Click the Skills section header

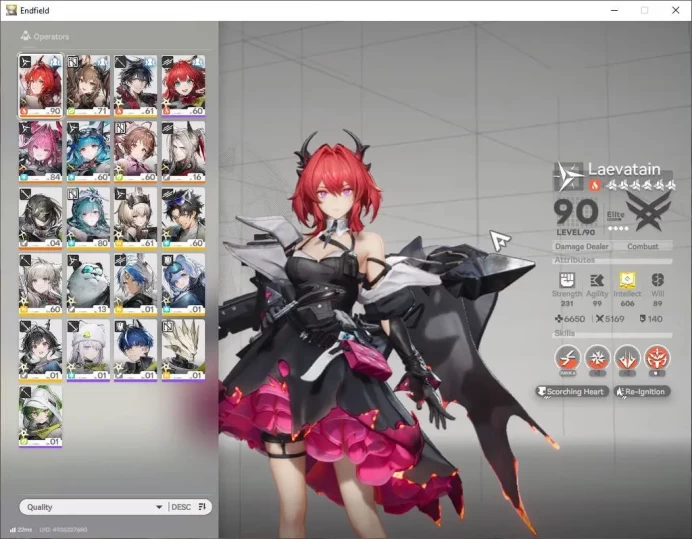564,333
